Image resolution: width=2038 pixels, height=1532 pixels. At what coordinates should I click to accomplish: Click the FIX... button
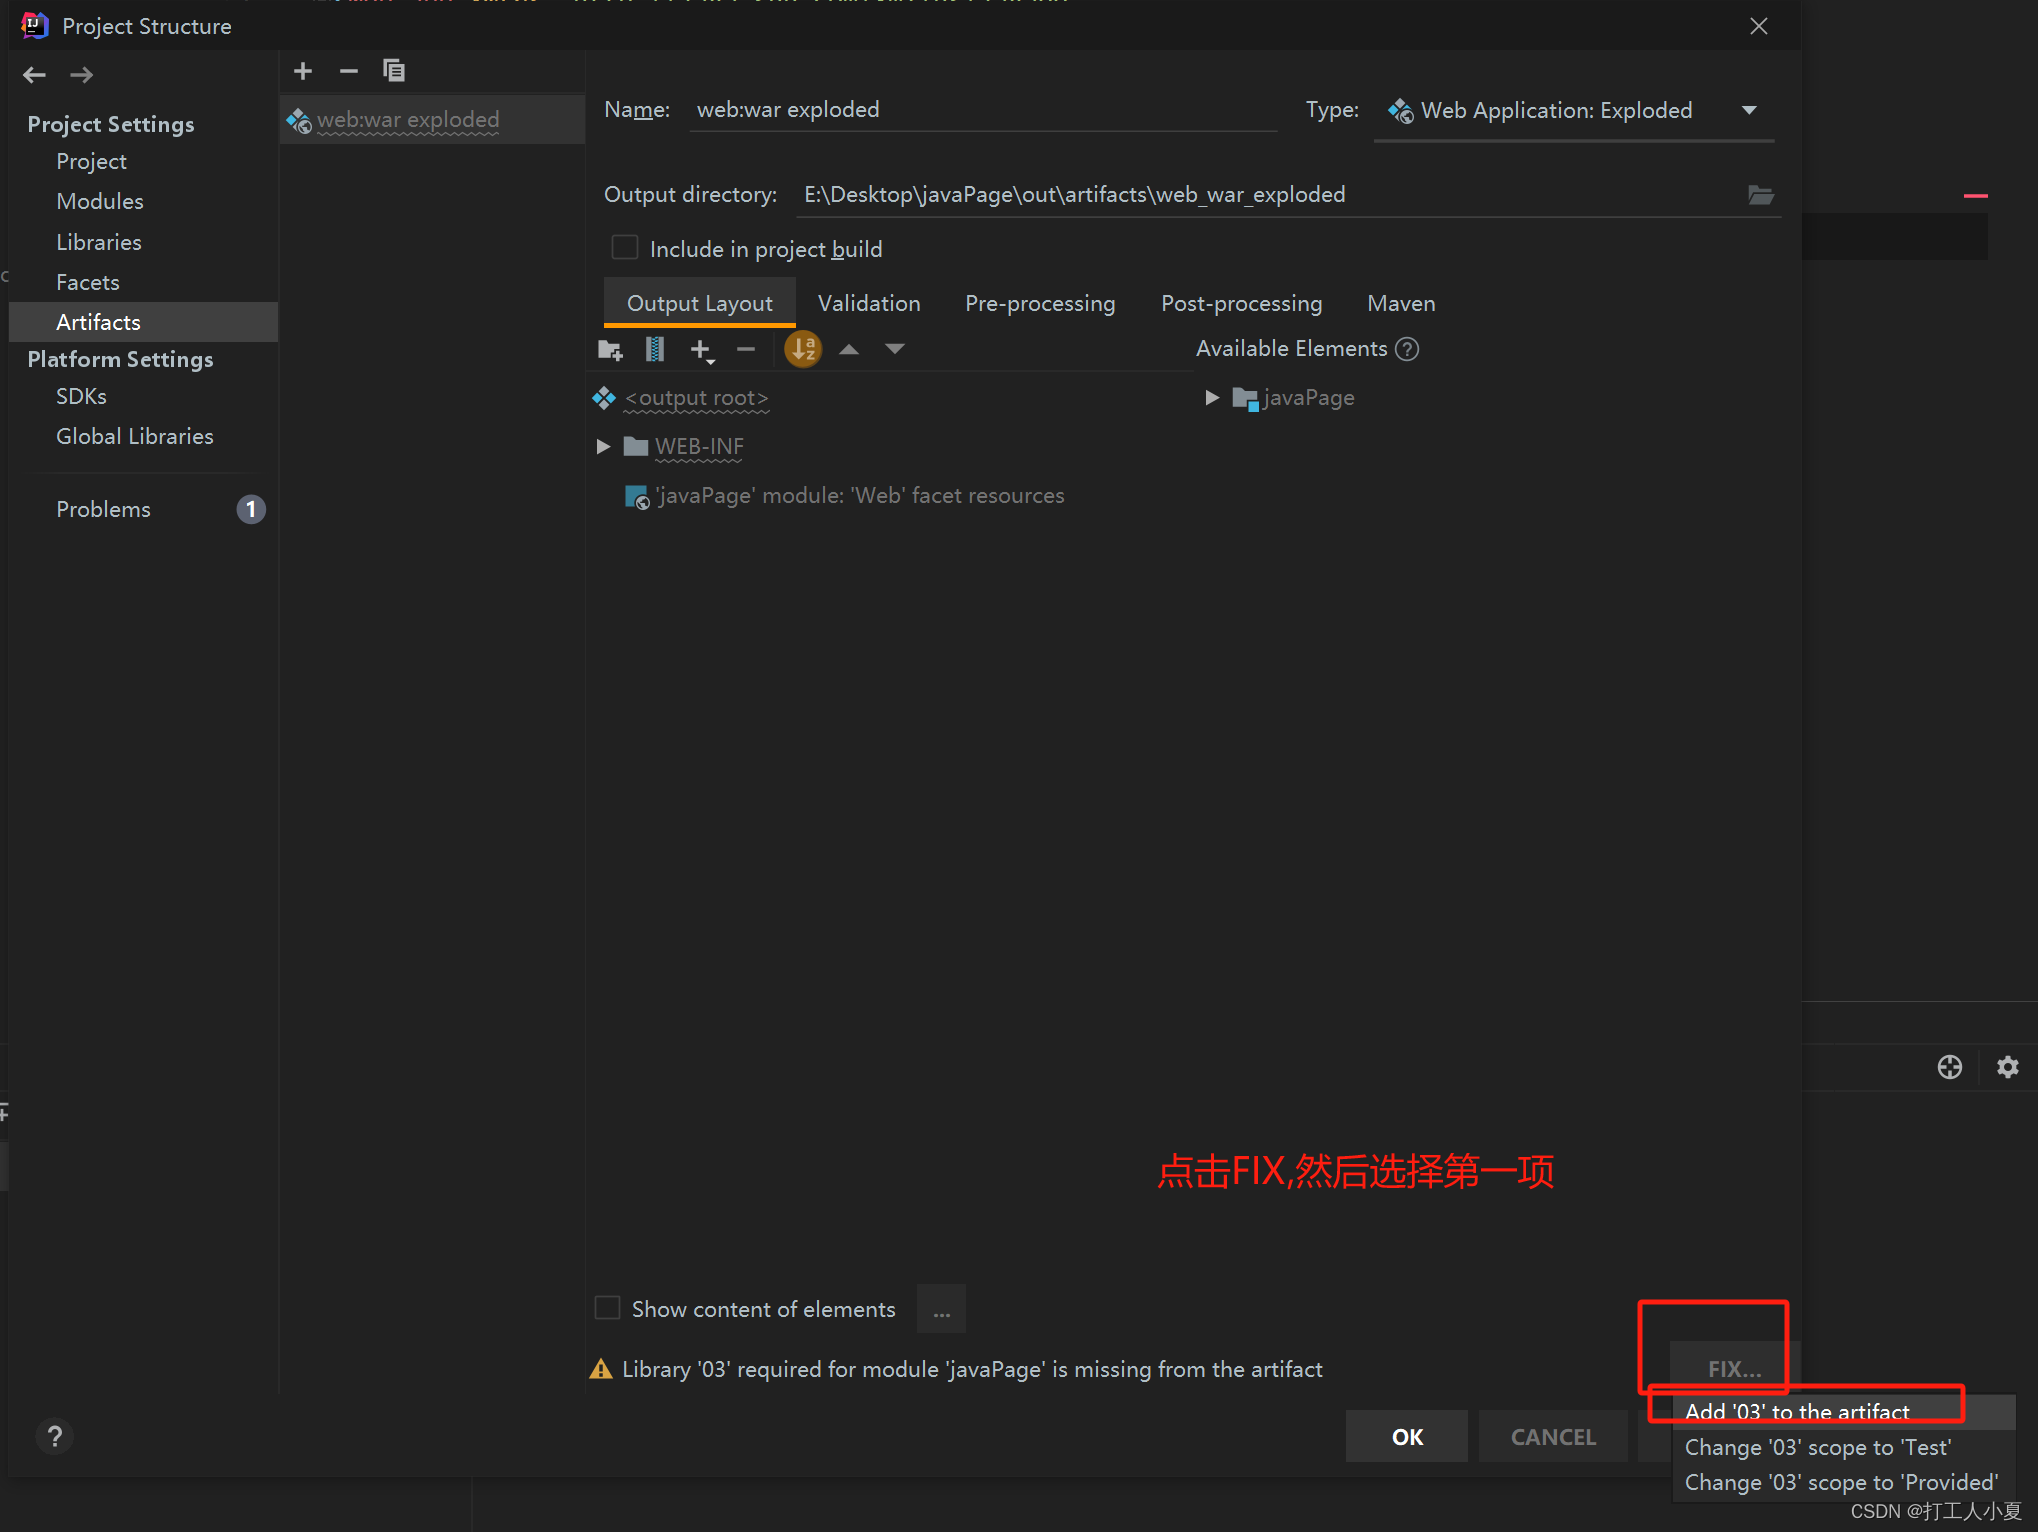coord(1734,1369)
